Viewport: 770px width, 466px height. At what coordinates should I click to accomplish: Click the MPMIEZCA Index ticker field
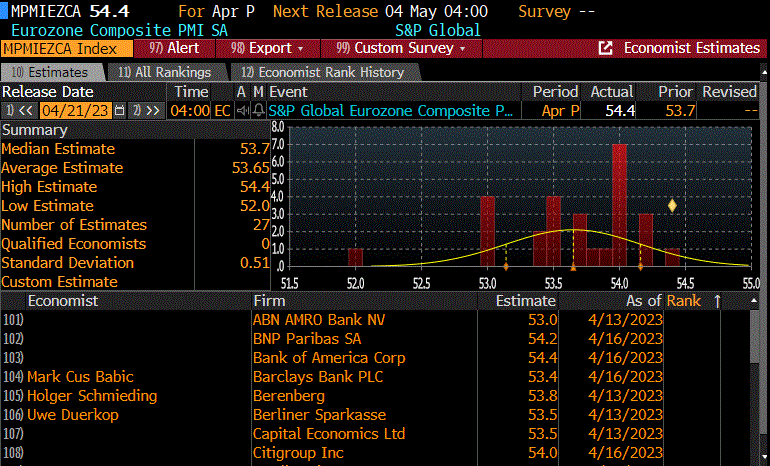pos(67,49)
